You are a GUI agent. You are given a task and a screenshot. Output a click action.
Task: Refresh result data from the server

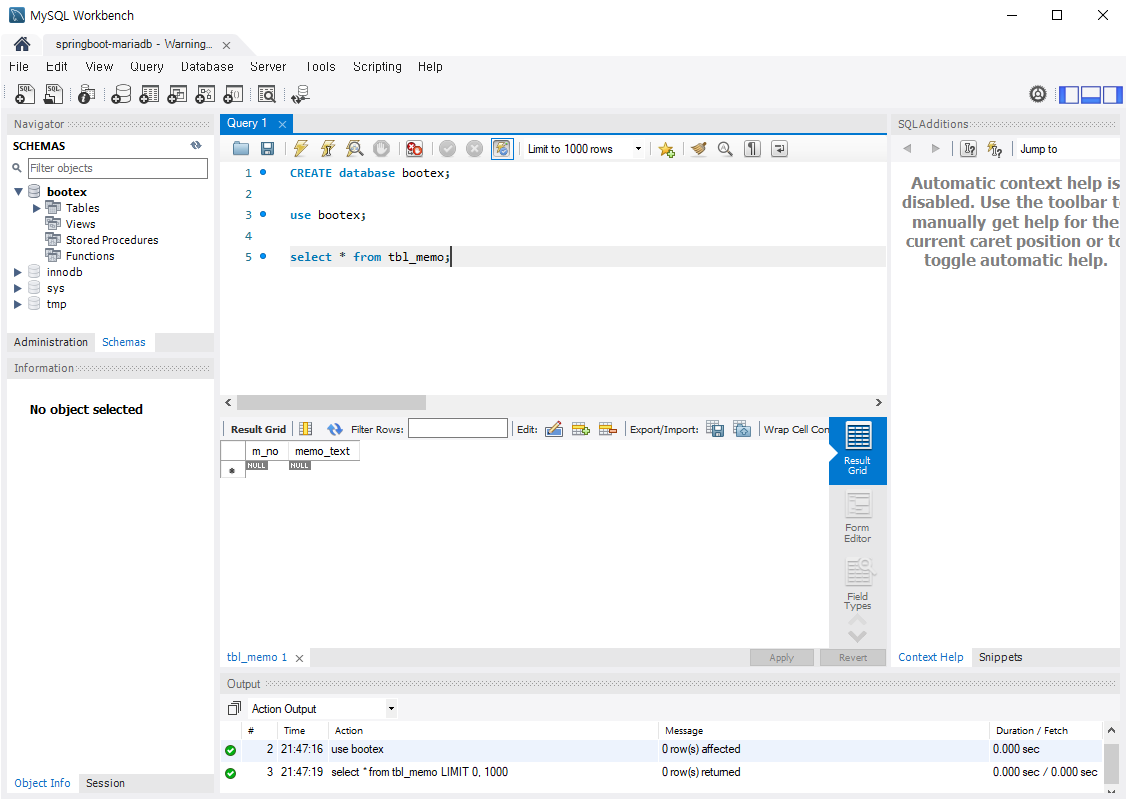[x=335, y=429]
